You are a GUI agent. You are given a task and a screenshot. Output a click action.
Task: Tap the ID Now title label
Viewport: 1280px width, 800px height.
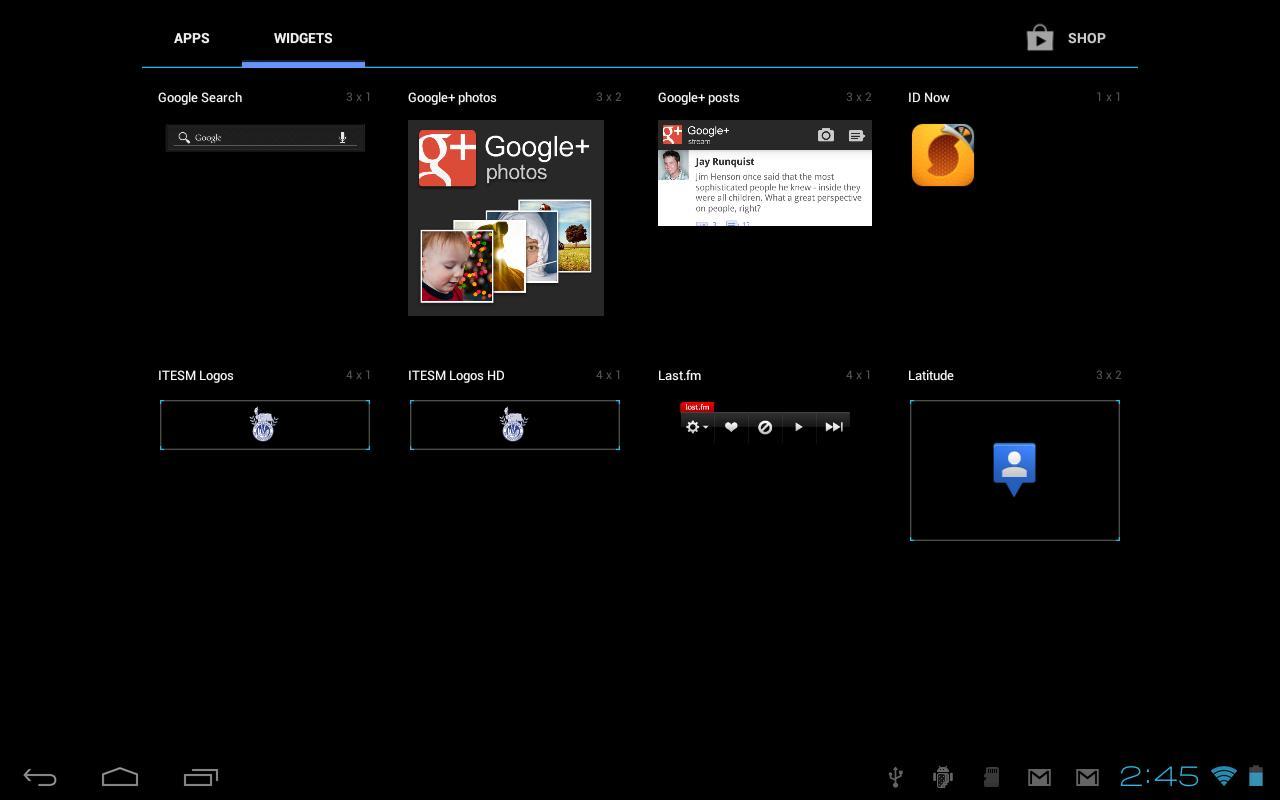929,97
